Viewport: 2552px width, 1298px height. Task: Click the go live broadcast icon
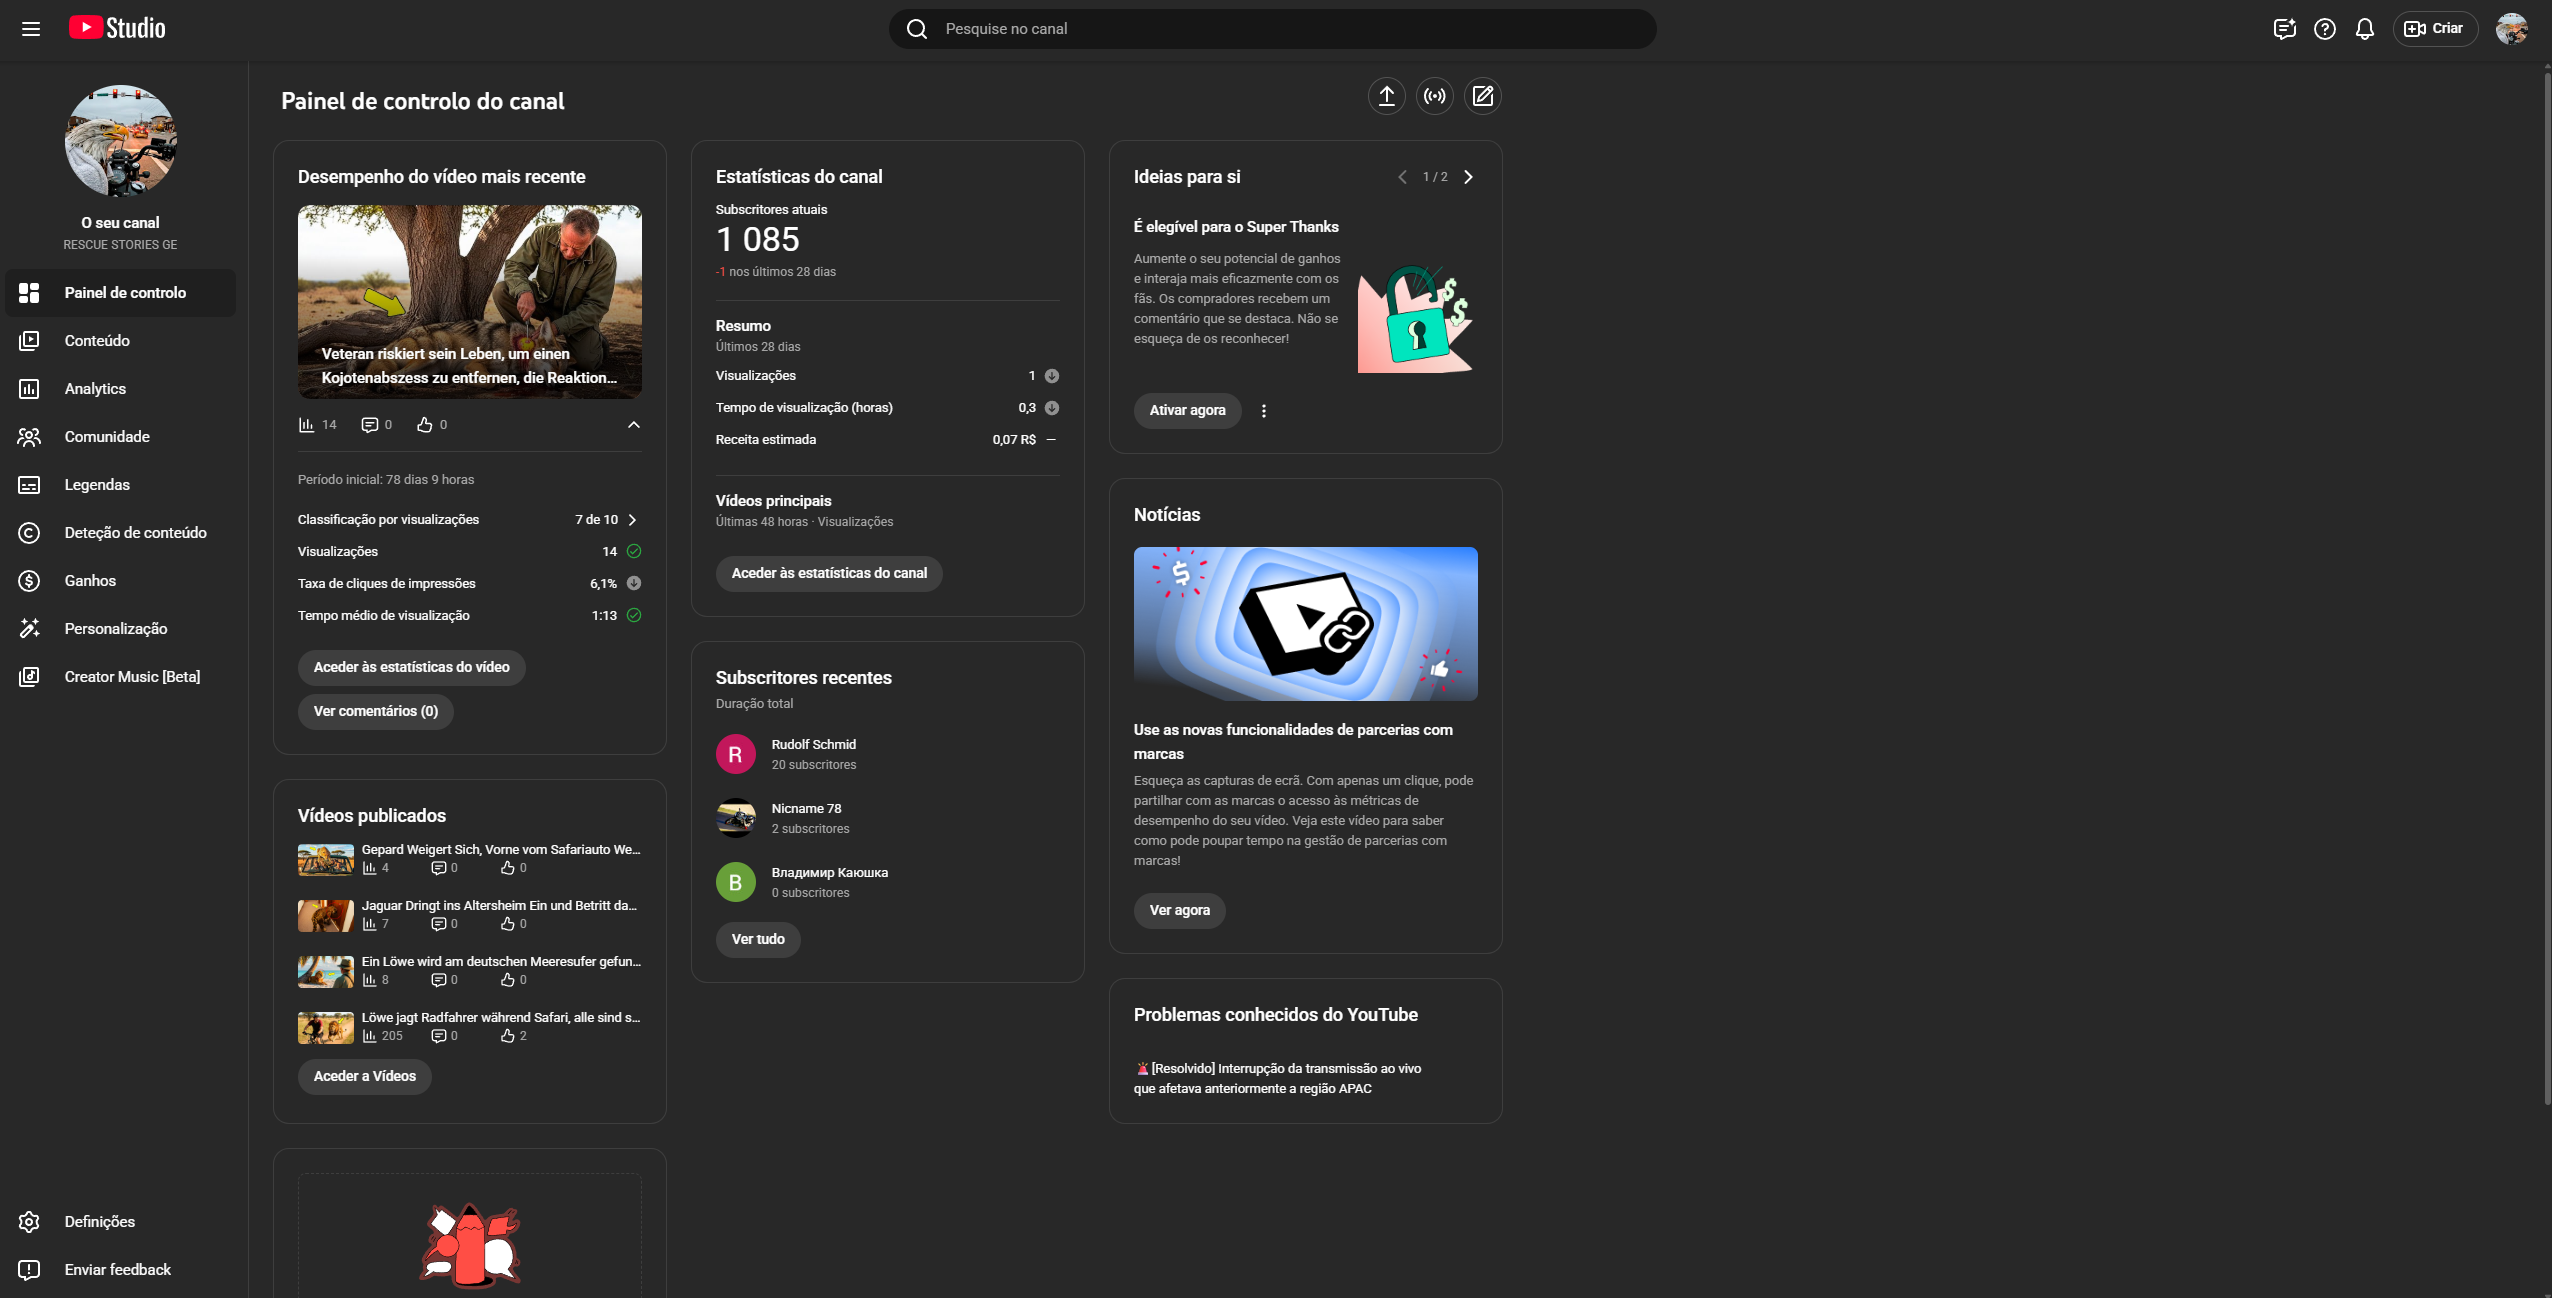point(1434,96)
